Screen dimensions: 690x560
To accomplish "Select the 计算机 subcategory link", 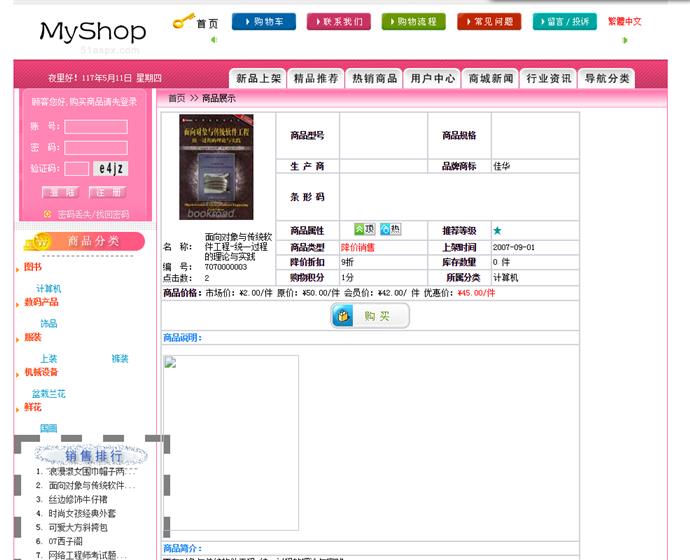I will click(x=49, y=288).
